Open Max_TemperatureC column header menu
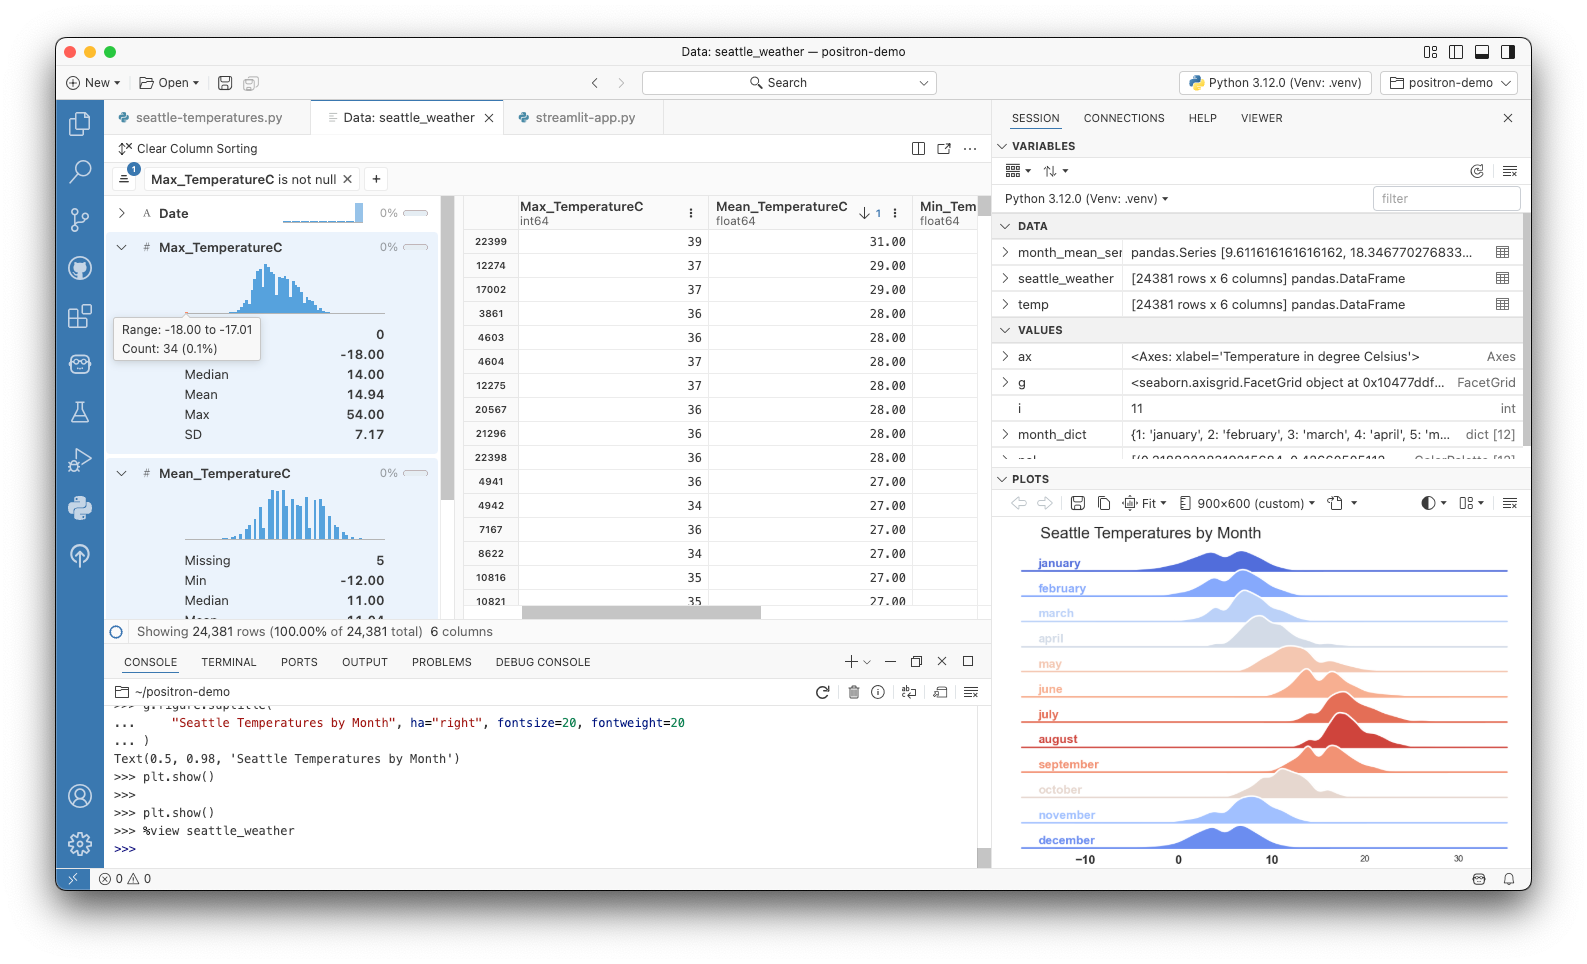 tap(691, 213)
